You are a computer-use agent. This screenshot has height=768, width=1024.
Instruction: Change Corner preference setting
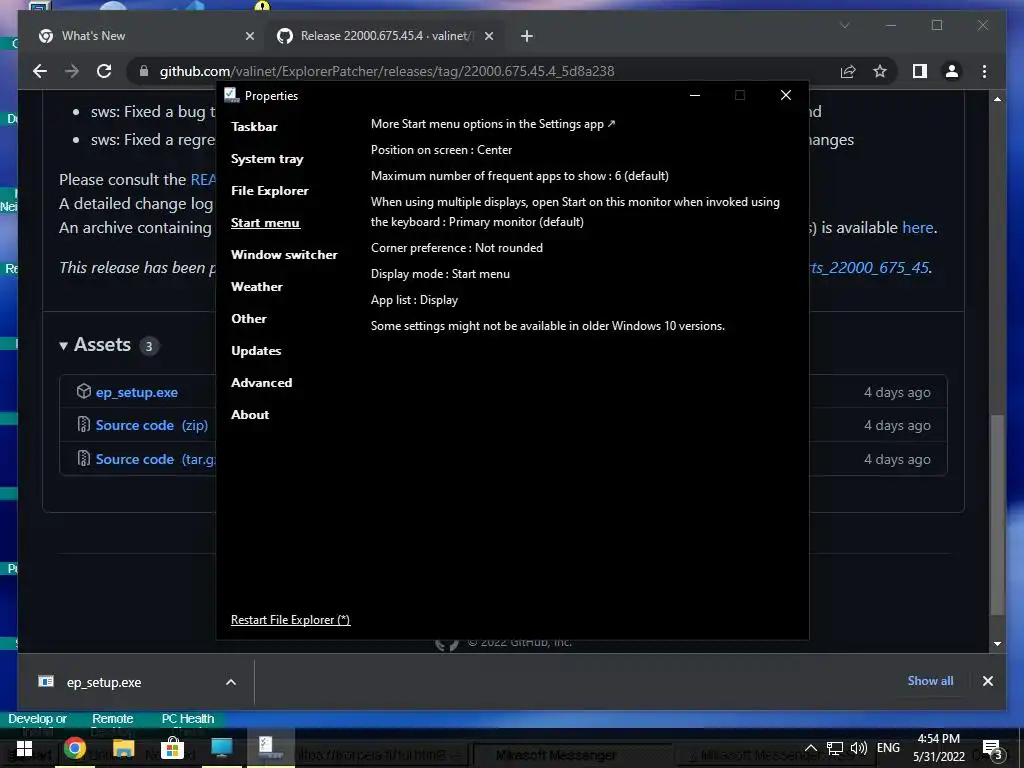(457, 248)
